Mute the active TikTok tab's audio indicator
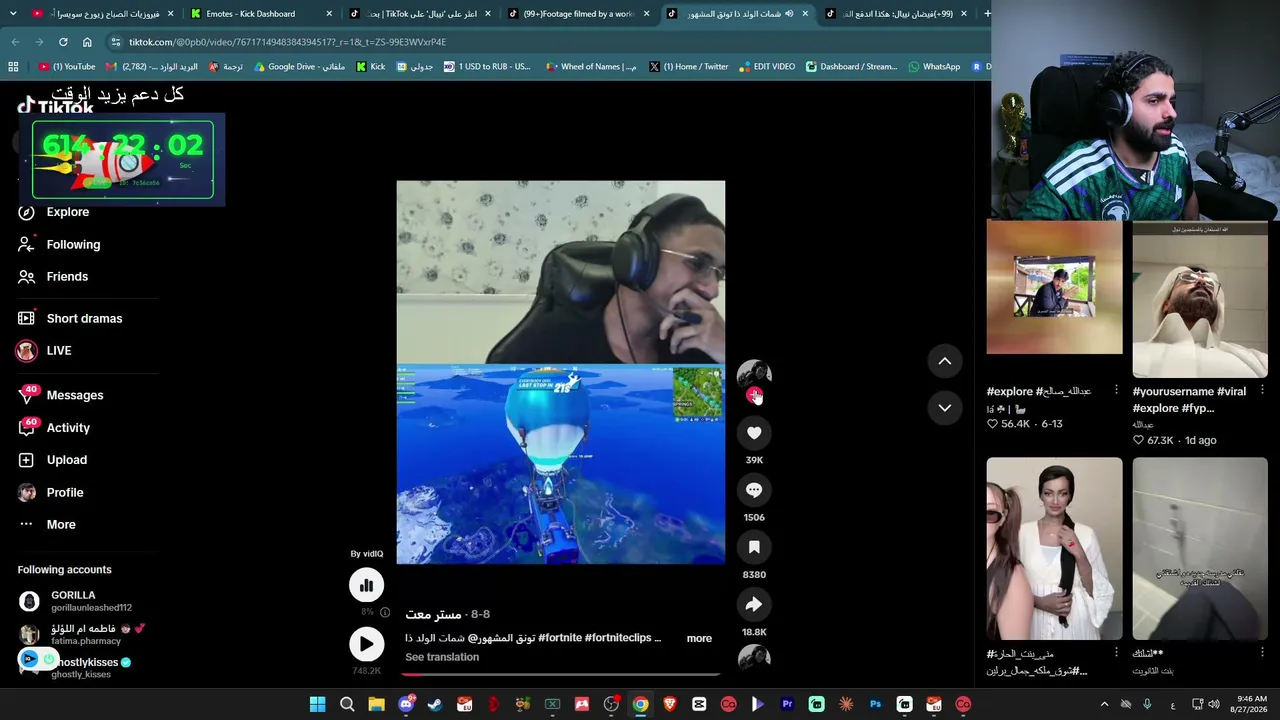 click(789, 14)
